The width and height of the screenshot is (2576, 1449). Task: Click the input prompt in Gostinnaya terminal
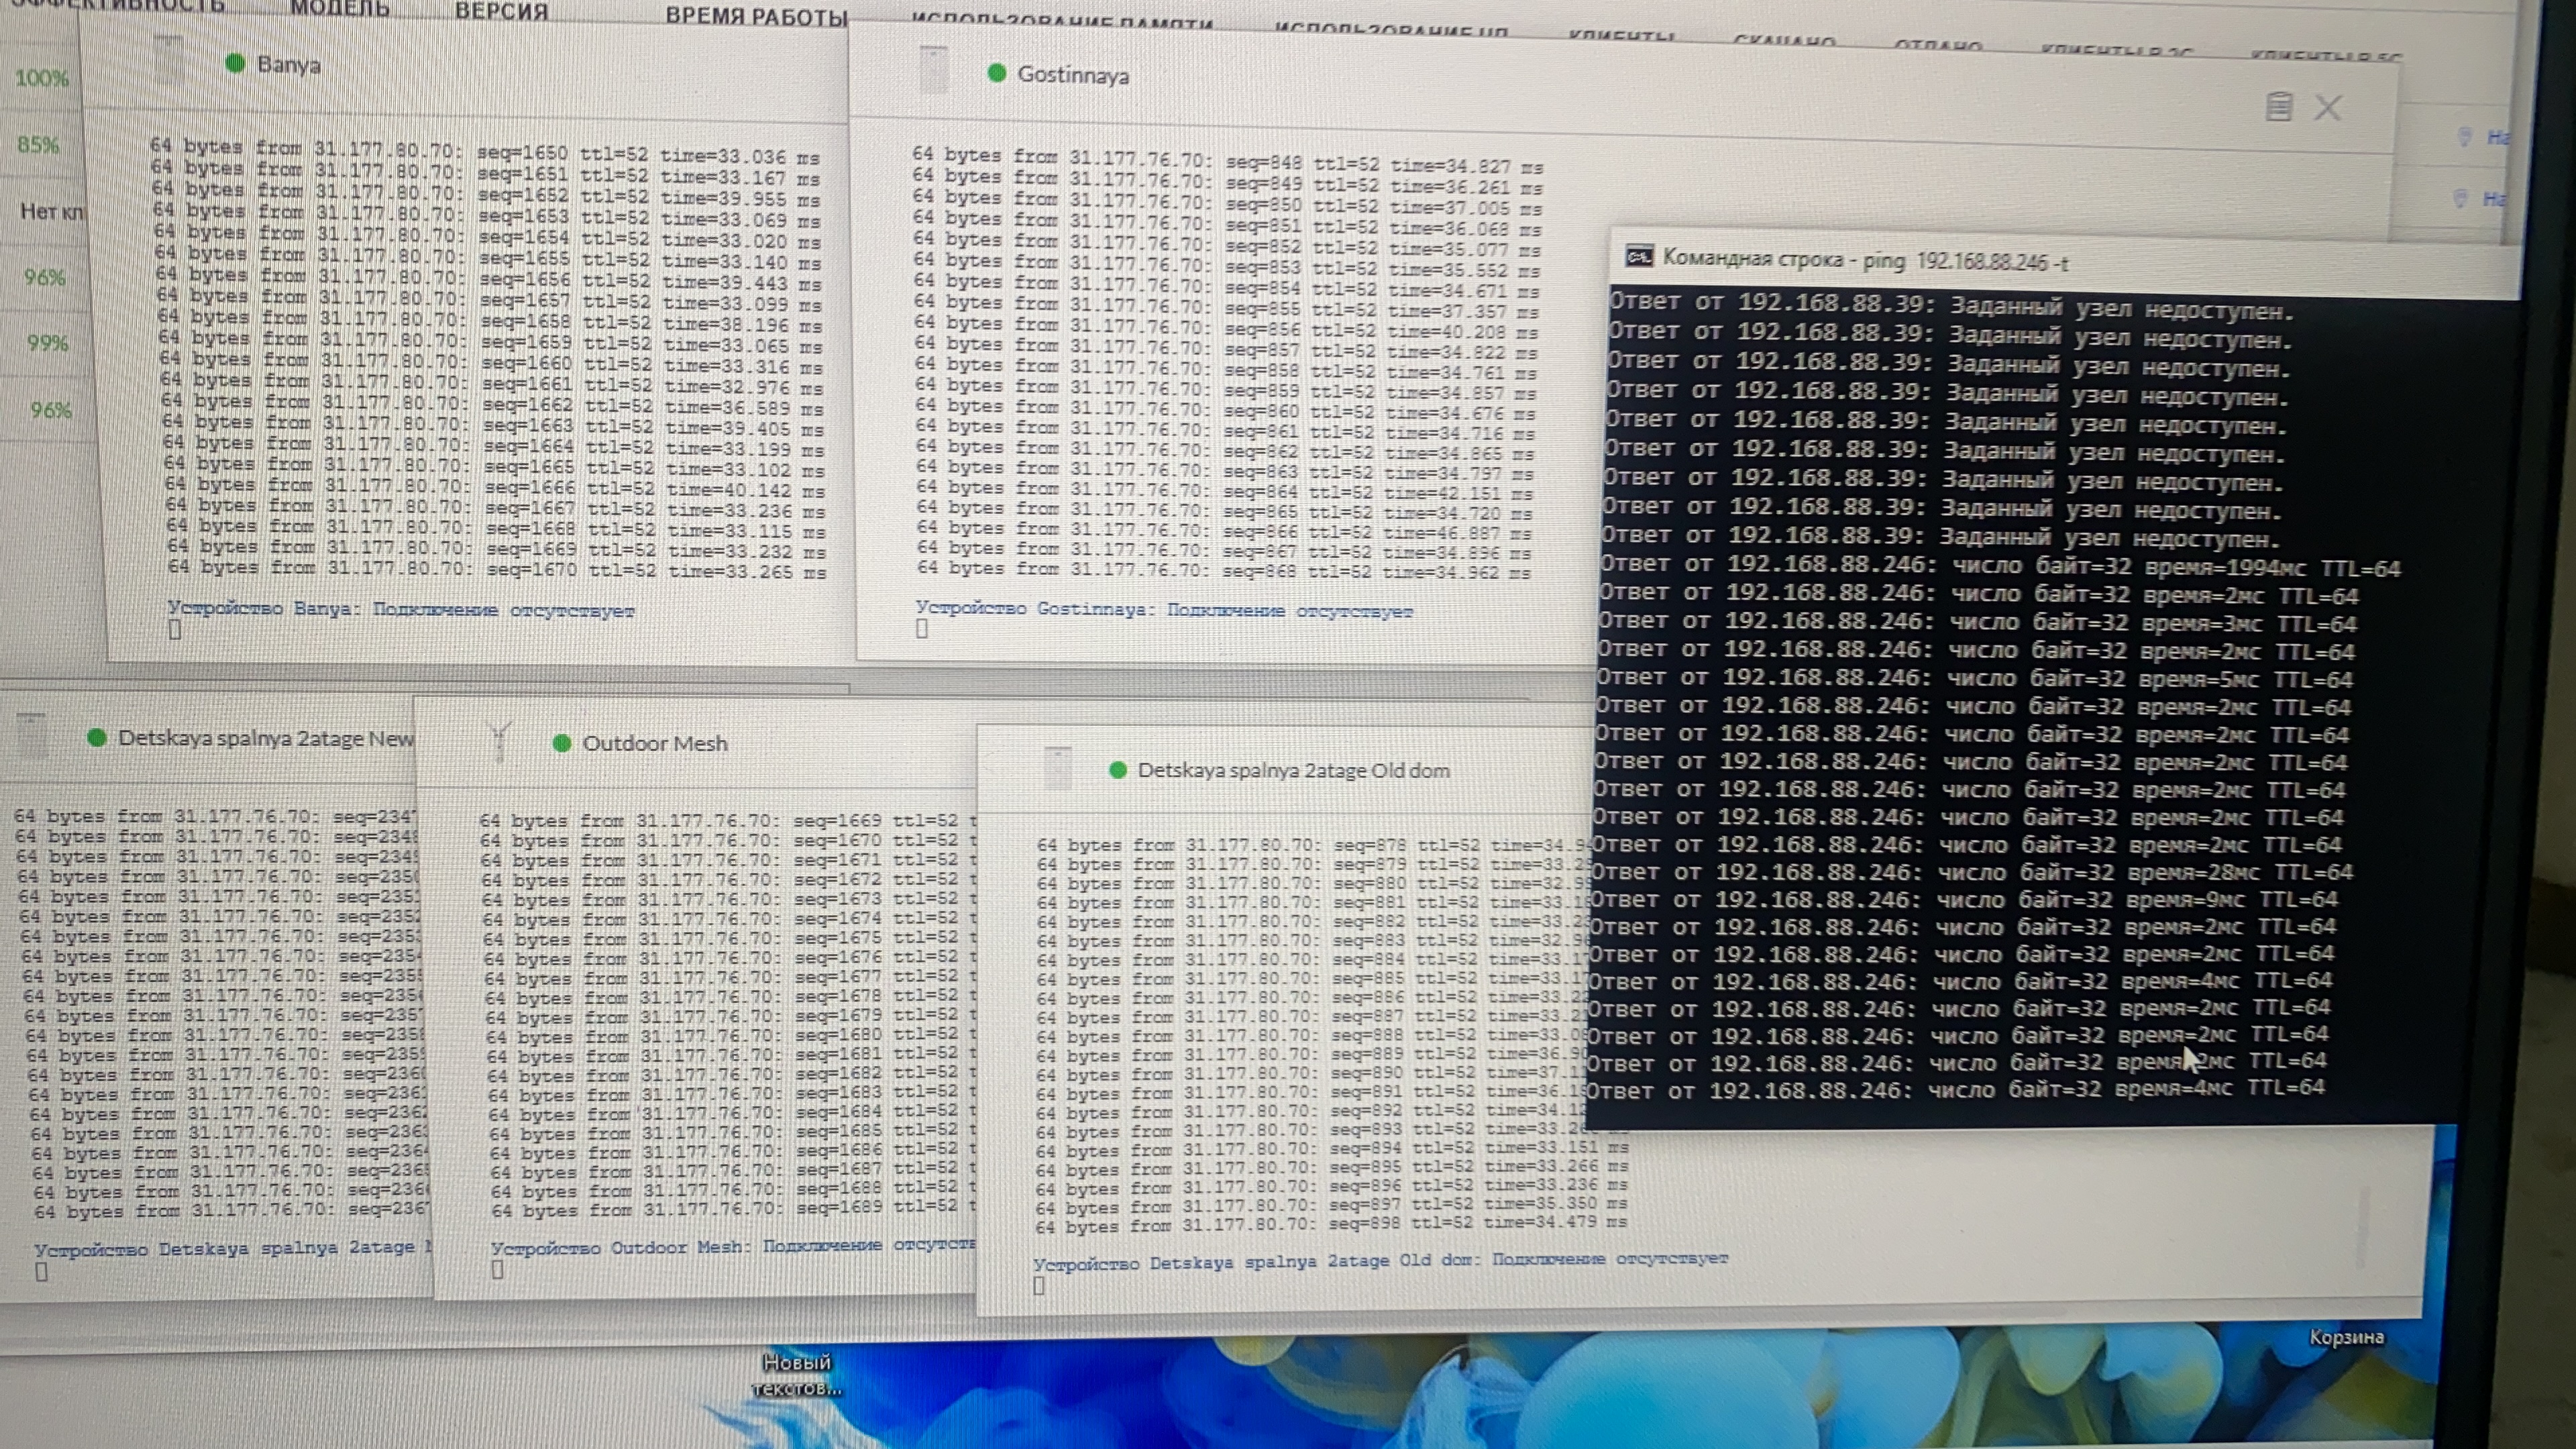coord(922,629)
